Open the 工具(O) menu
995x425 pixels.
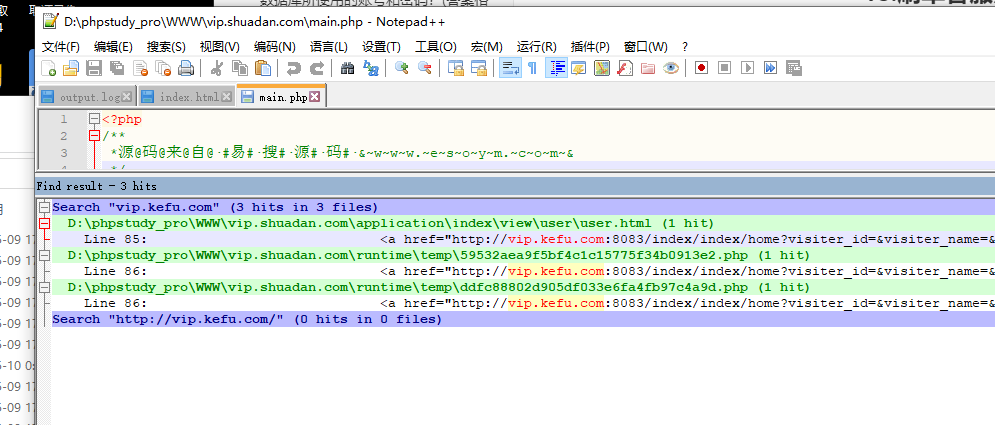point(435,47)
